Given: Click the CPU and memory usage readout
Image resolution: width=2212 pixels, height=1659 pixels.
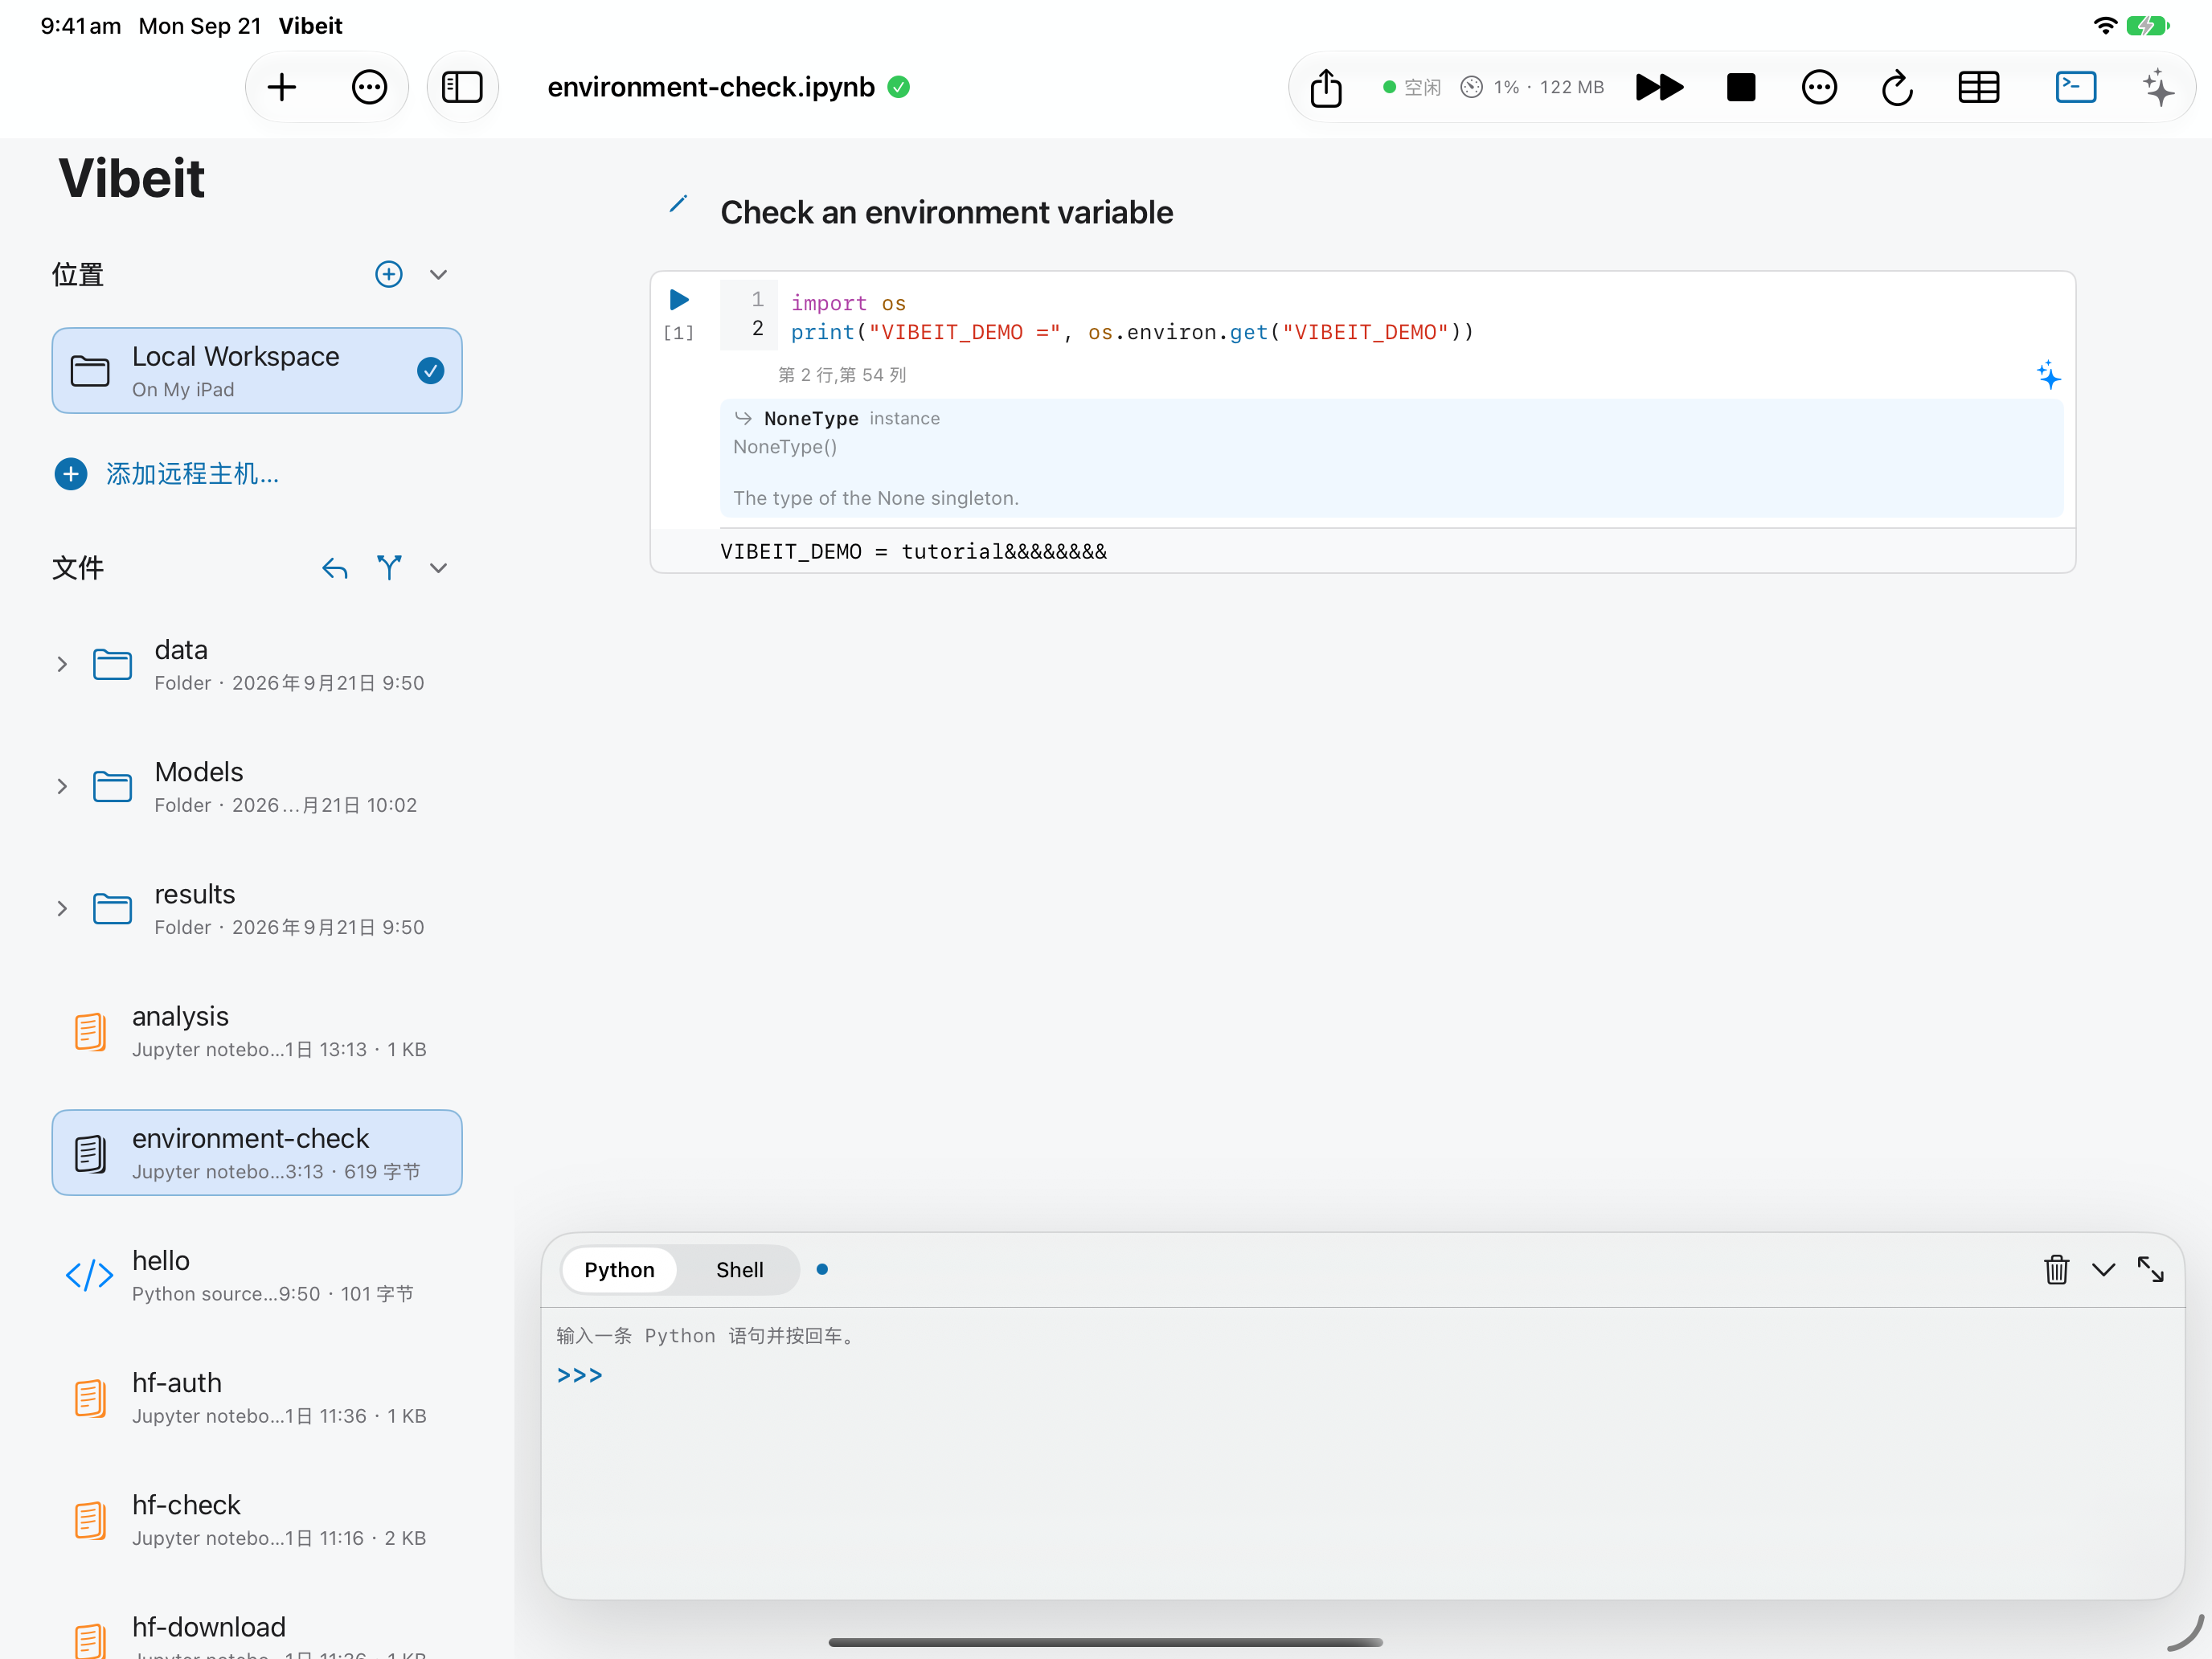Looking at the screenshot, I should tap(1532, 87).
